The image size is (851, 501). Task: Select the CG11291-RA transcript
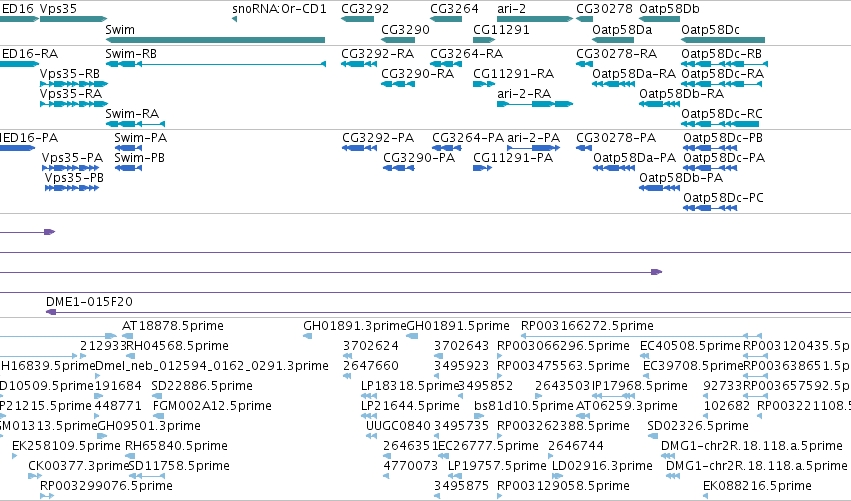coord(484,84)
